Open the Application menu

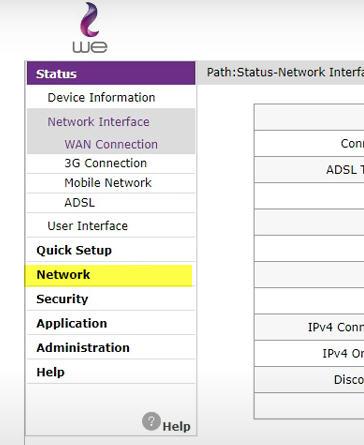pyautogui.click(x=72, y=323)
